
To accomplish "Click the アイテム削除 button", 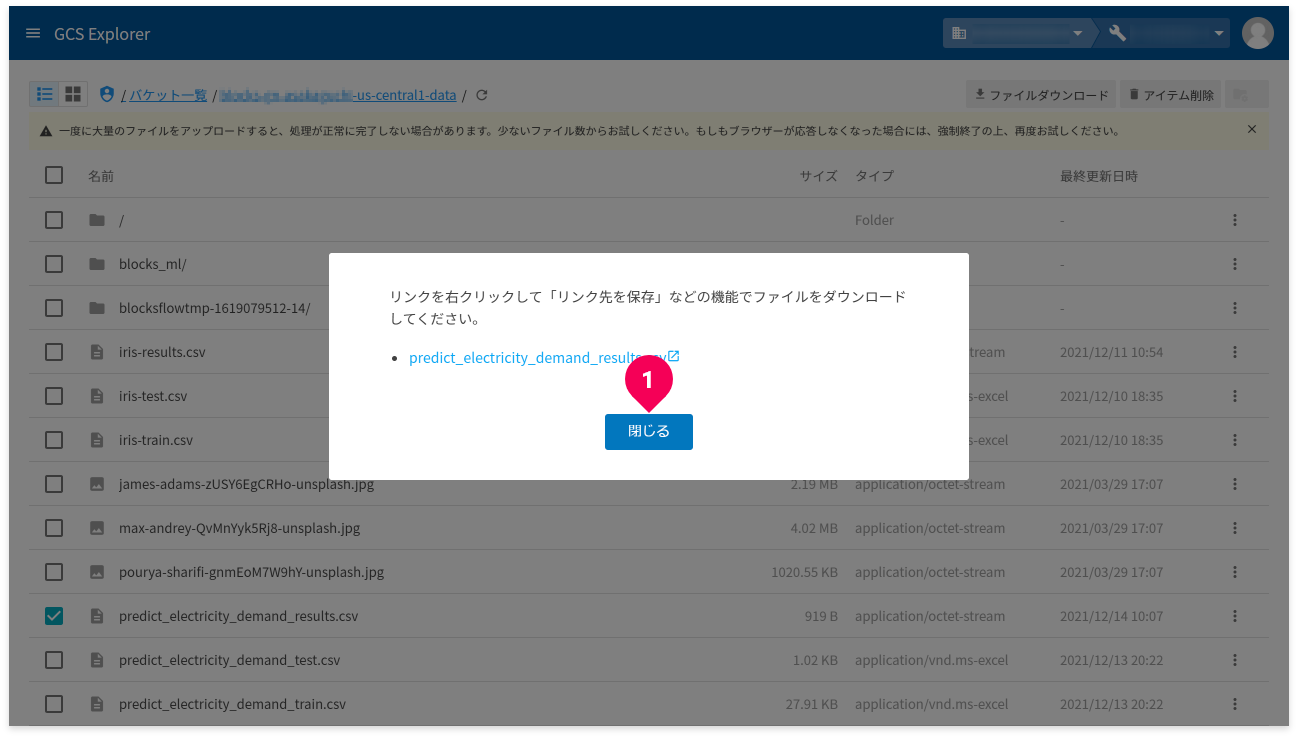I will [1170, 95].
